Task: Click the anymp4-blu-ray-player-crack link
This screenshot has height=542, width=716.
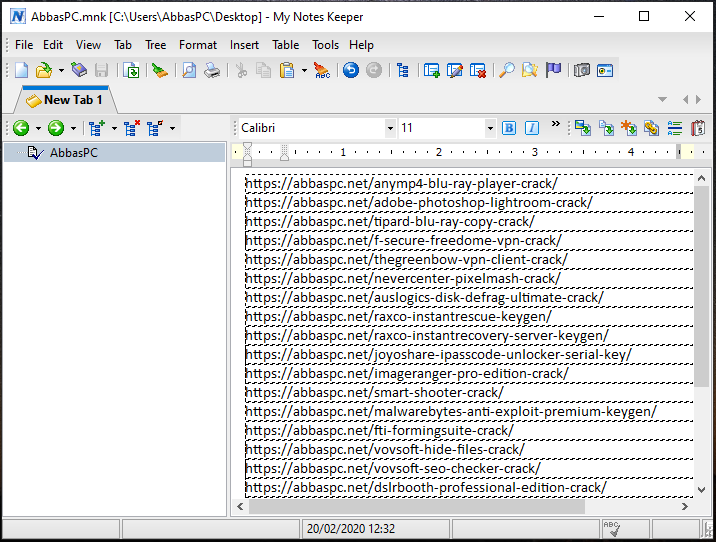Action: [401, 184]
